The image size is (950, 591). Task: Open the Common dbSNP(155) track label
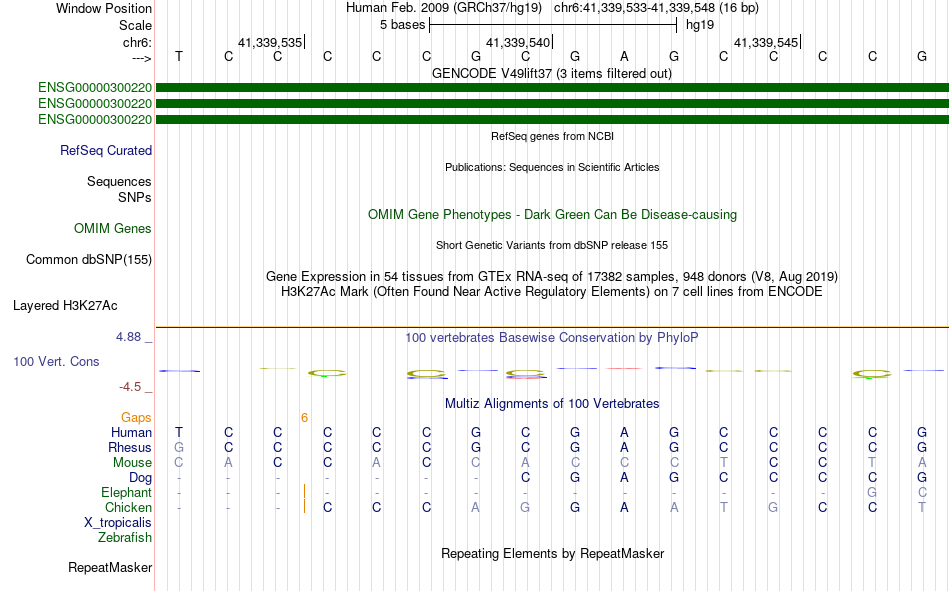(x=88, y=259)
